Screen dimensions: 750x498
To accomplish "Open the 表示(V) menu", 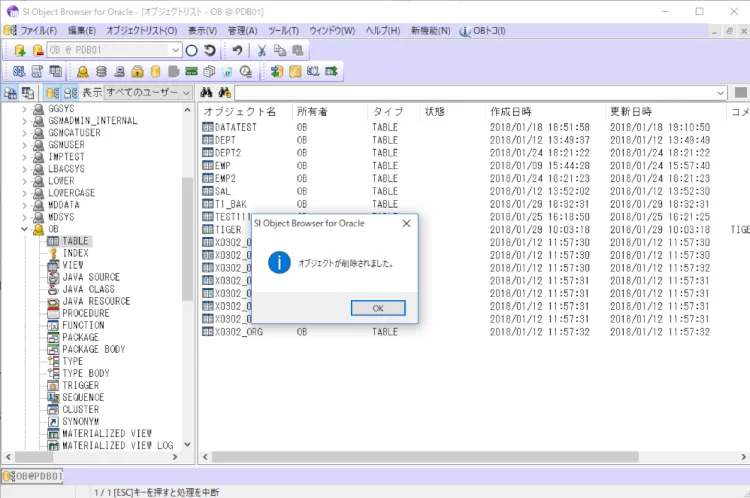I will coord(202,31).
